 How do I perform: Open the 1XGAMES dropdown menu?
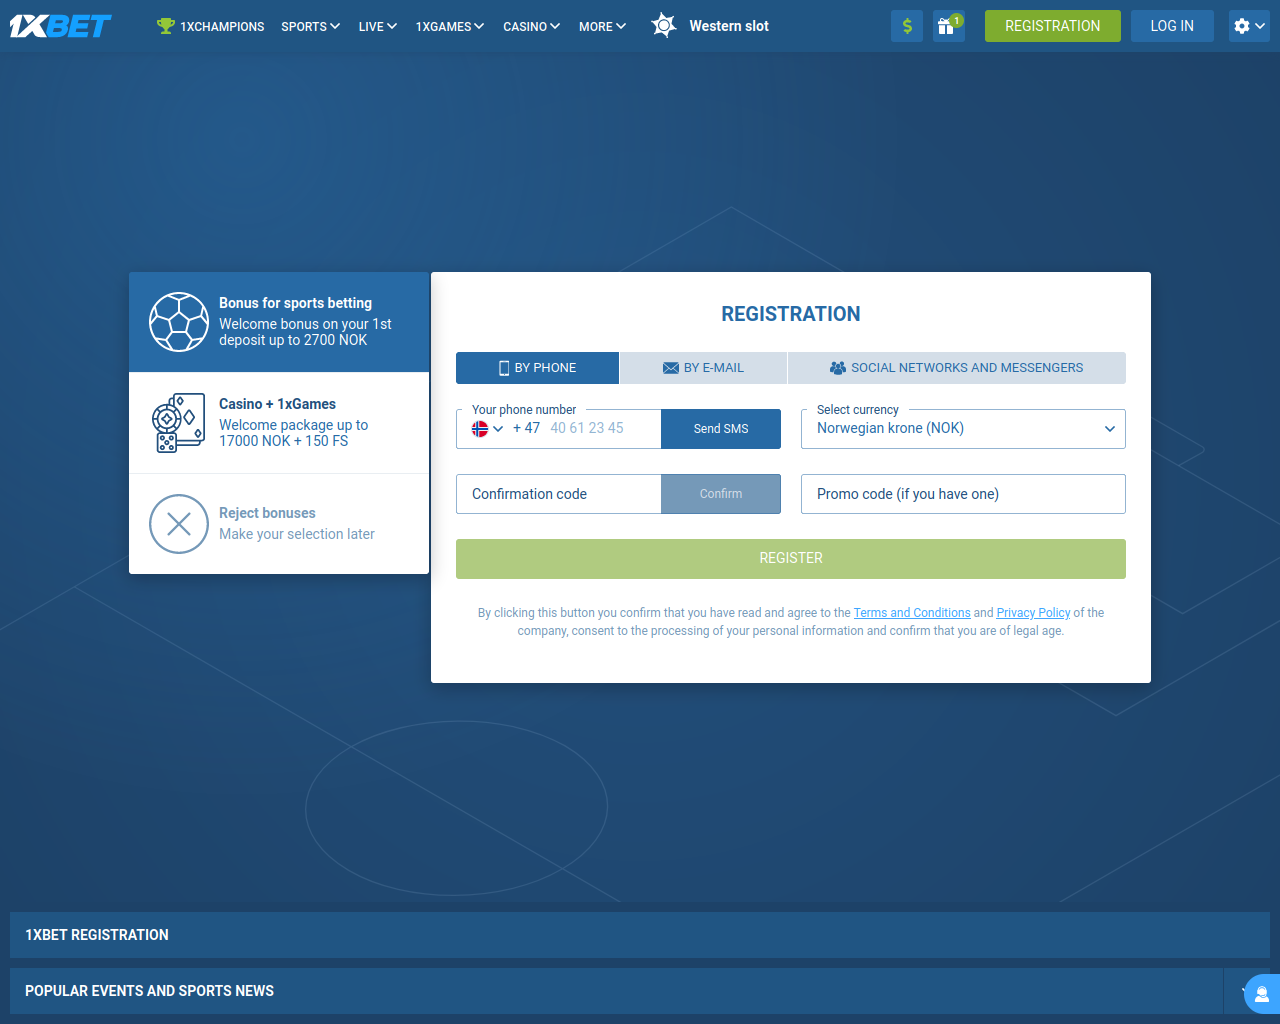[x=450, y=26]
